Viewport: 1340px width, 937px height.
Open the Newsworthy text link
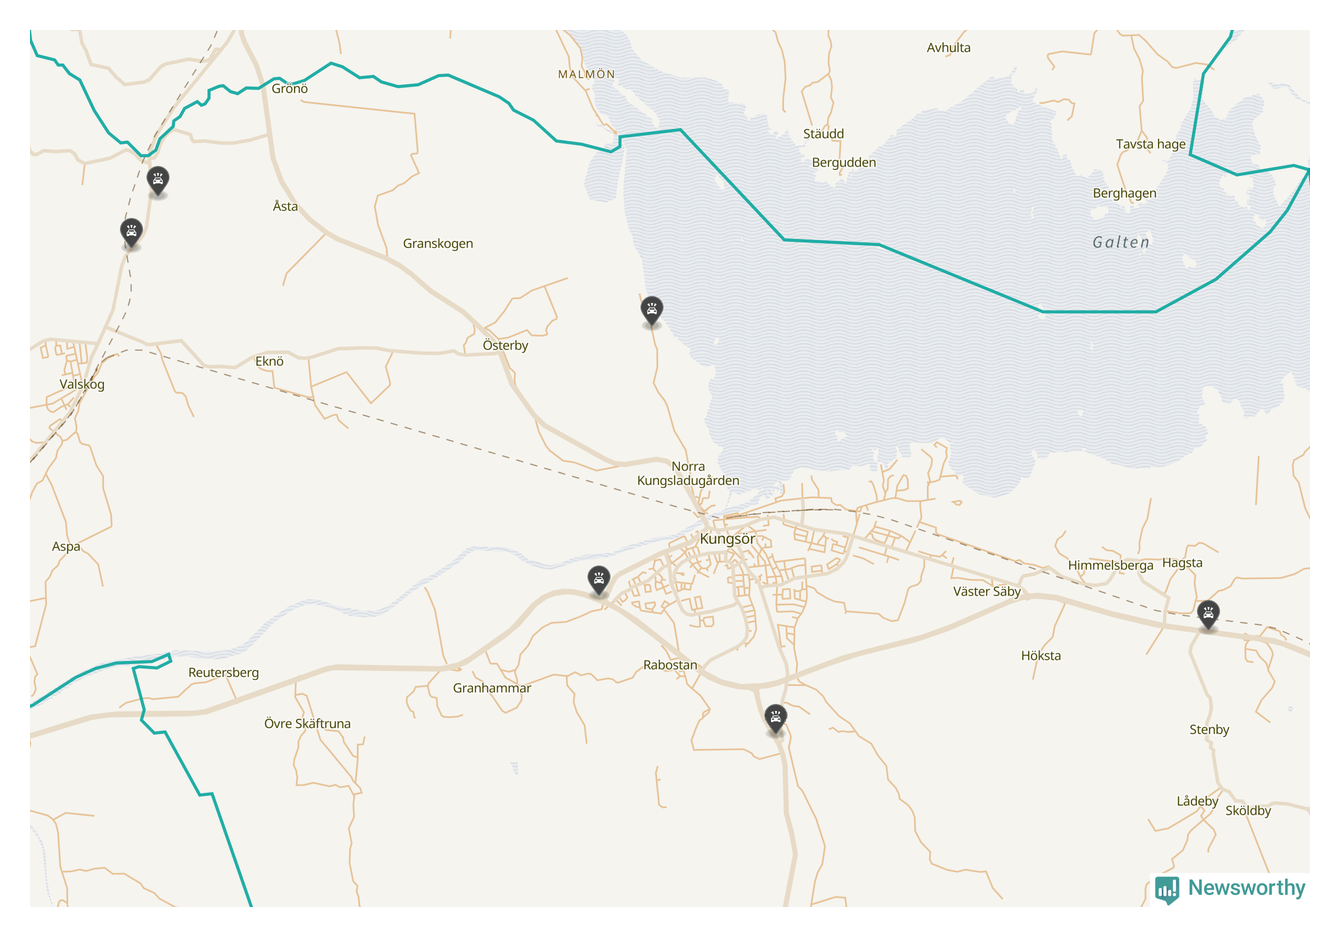(x=1246, y=888)
